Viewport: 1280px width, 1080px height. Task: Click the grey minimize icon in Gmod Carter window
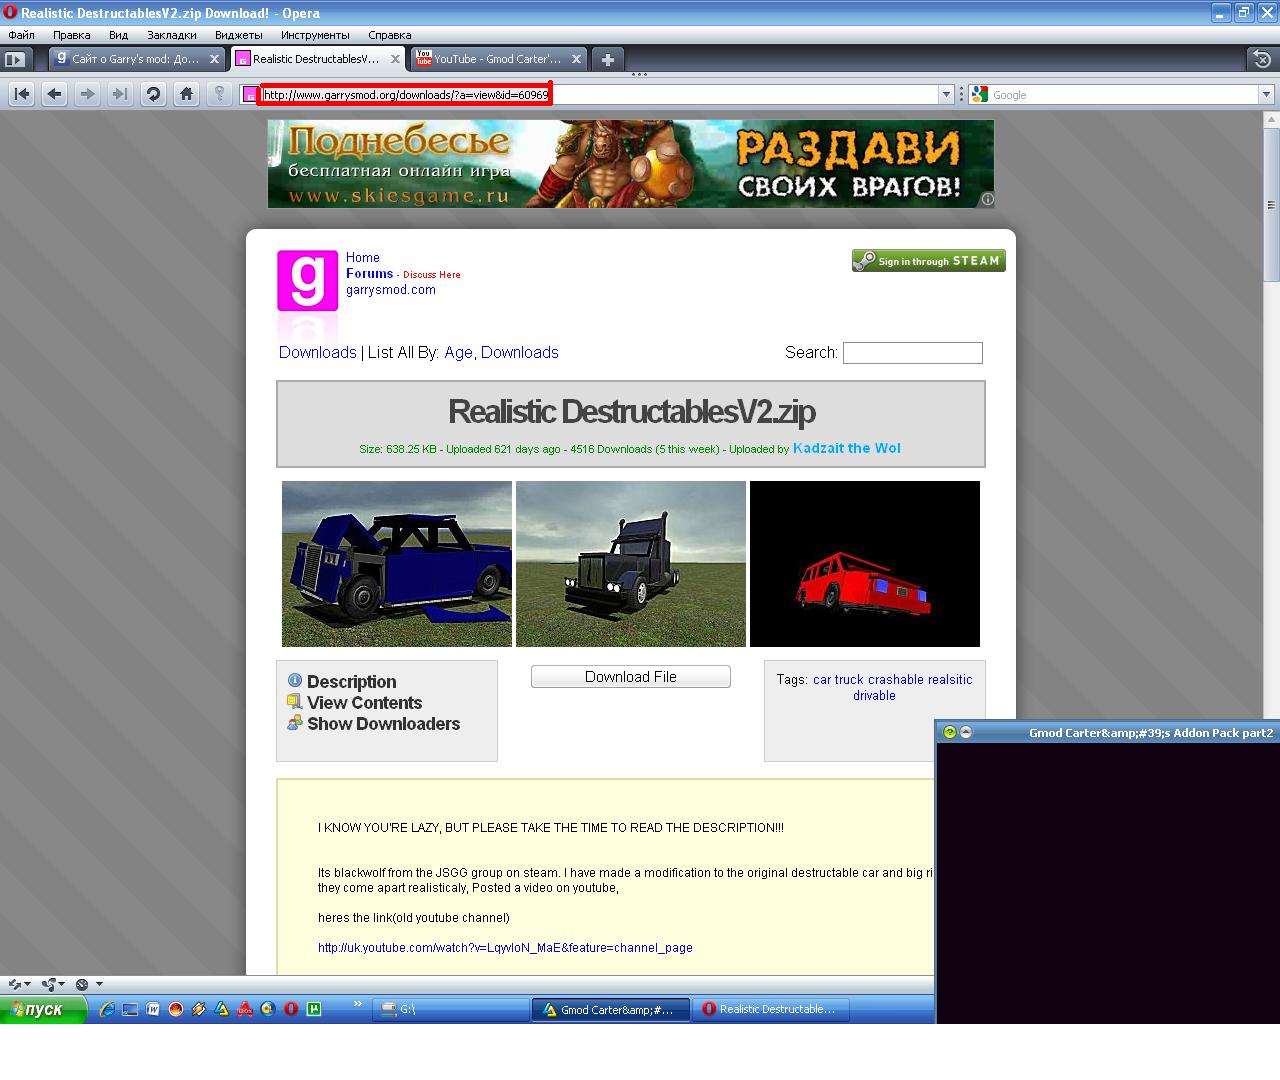[966, 732]
